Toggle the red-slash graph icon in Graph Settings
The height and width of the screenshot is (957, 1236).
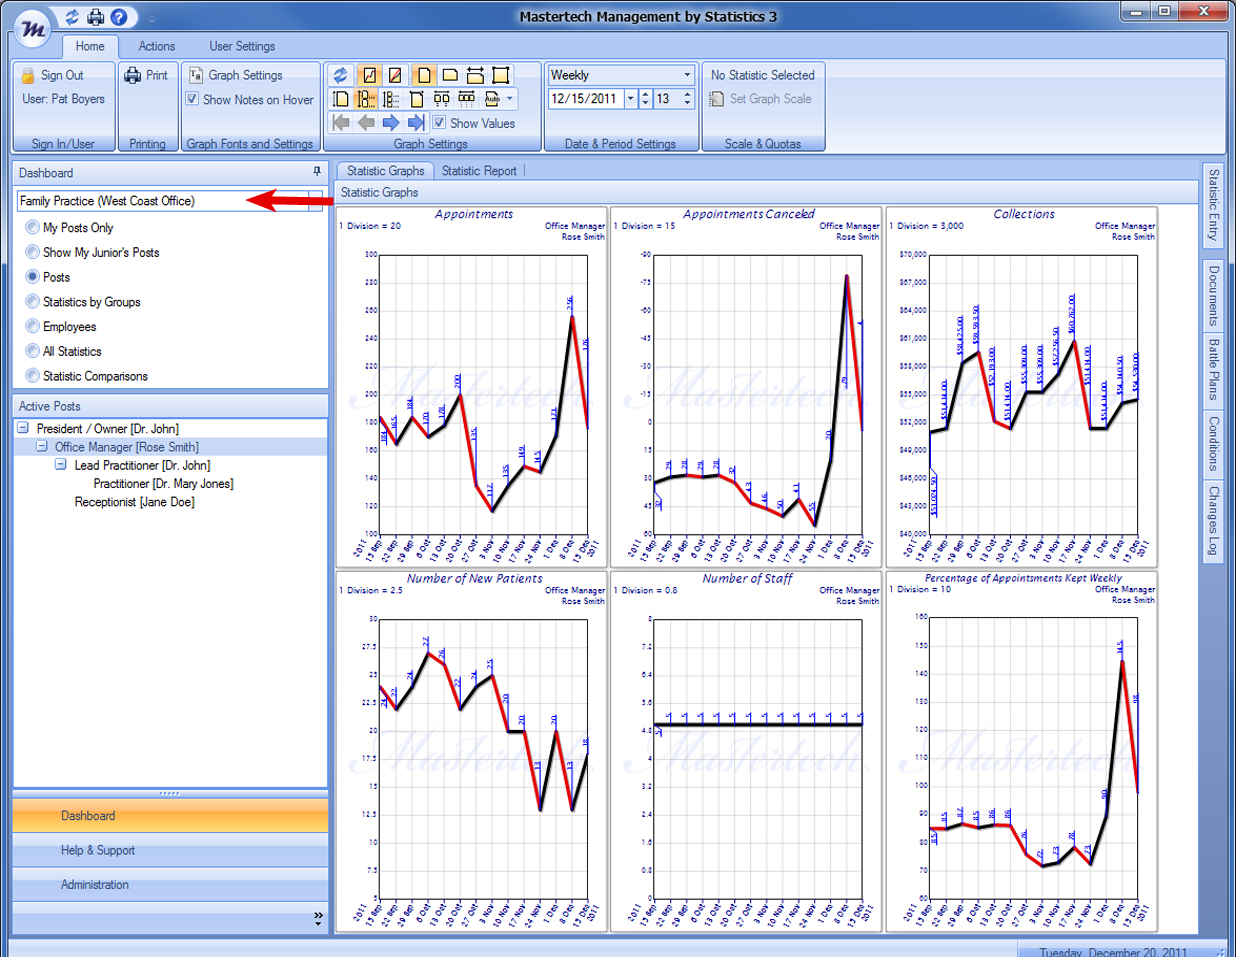(395, 75)
